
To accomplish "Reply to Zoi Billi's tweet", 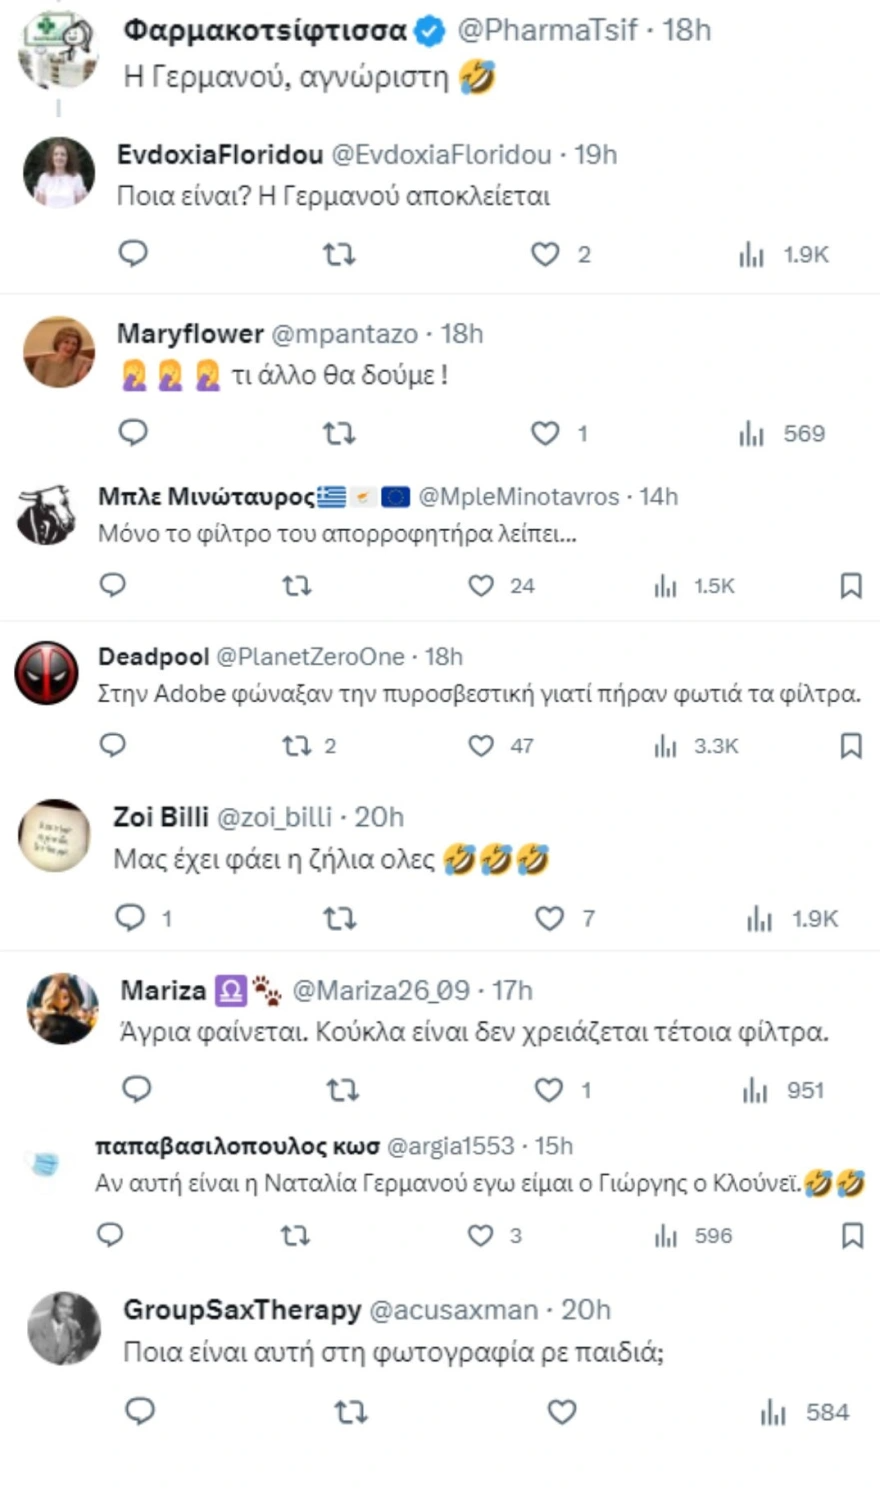I will pos(131,917).
